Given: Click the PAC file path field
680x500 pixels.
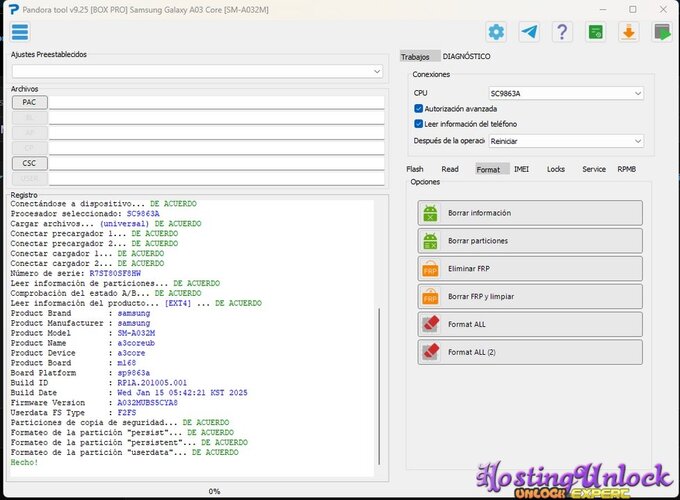Looking at the screenshot, I should point(216,102).
